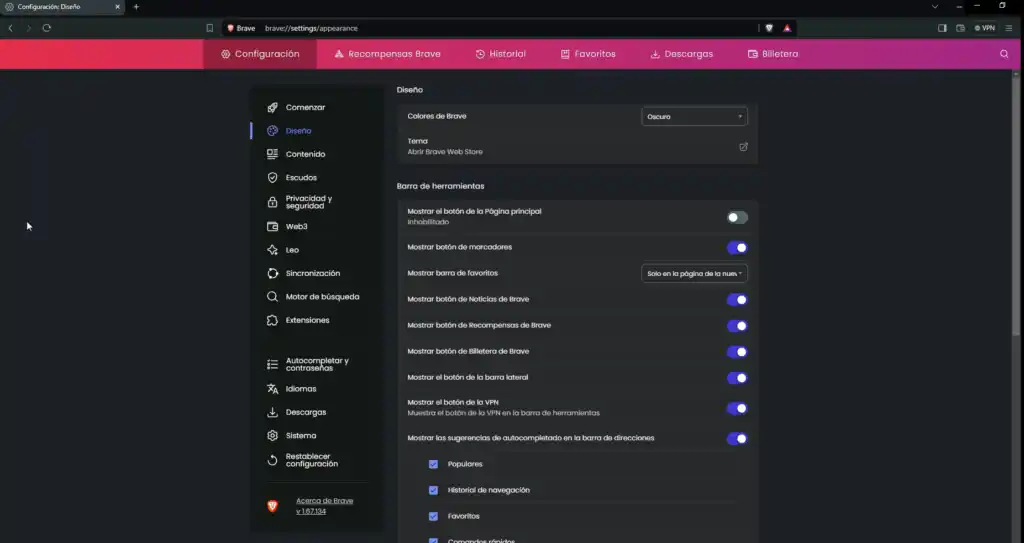Select the Configuración: Diseño browser tab
The width and height of the screenshot is (1024, 543).
click(x=63, y=7)
